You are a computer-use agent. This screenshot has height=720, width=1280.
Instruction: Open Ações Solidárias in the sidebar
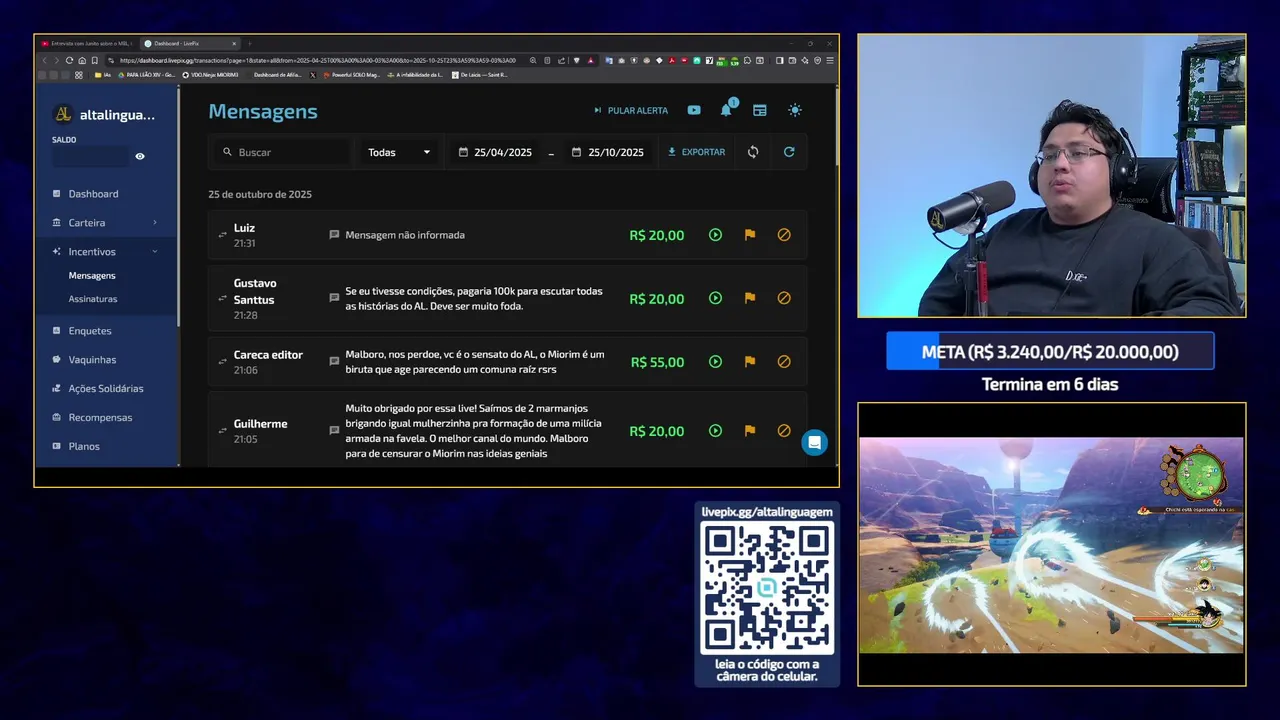click(x=106, y=389)
